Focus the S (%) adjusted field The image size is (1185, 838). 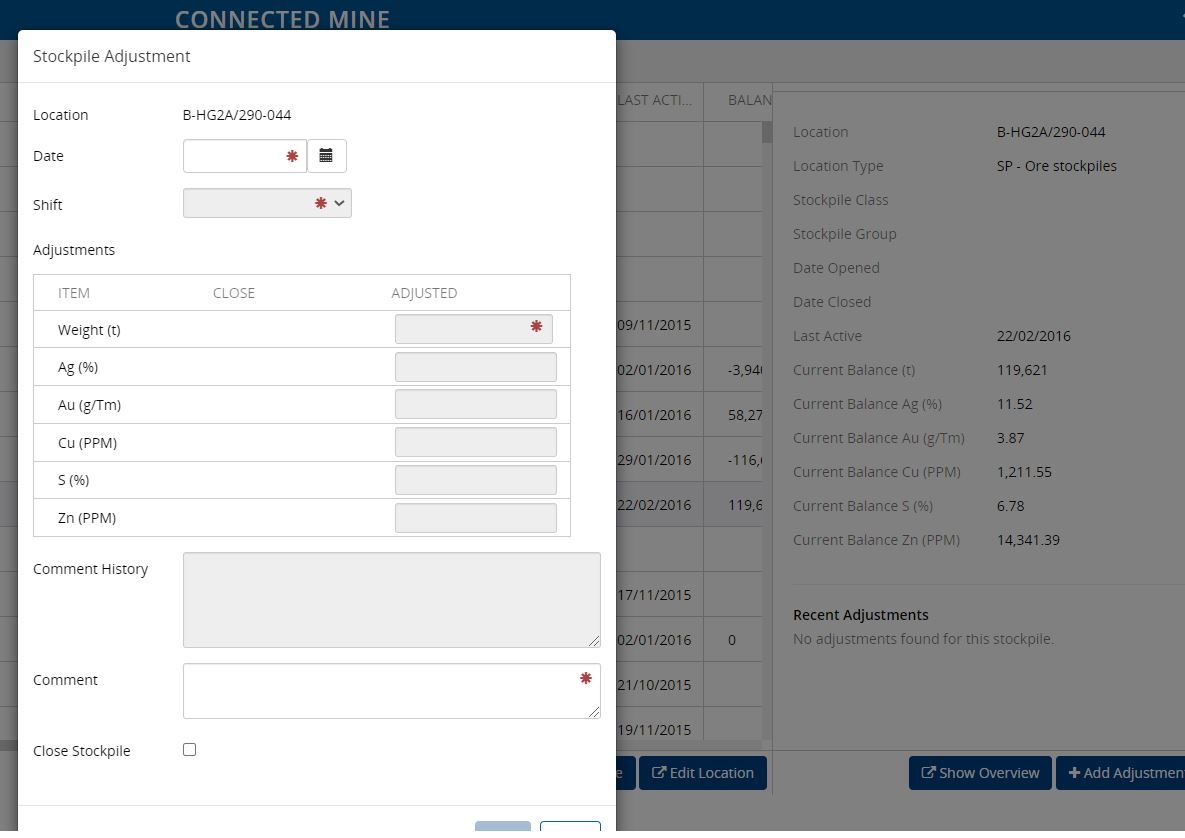click(476, 480)
